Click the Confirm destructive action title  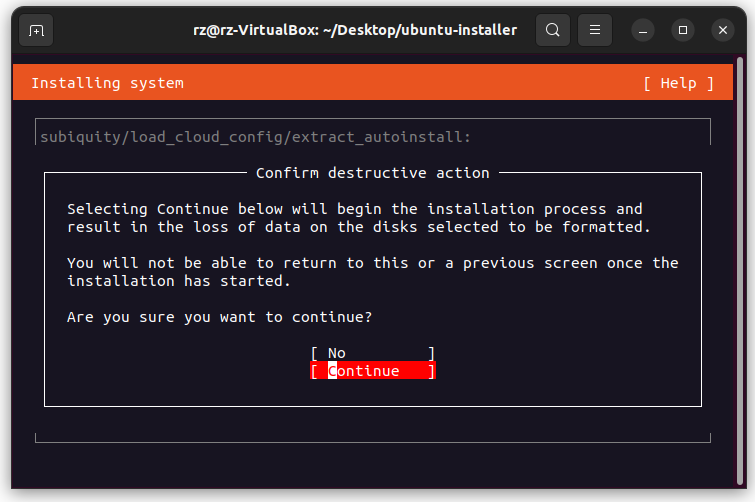click(x=372, y=173)
